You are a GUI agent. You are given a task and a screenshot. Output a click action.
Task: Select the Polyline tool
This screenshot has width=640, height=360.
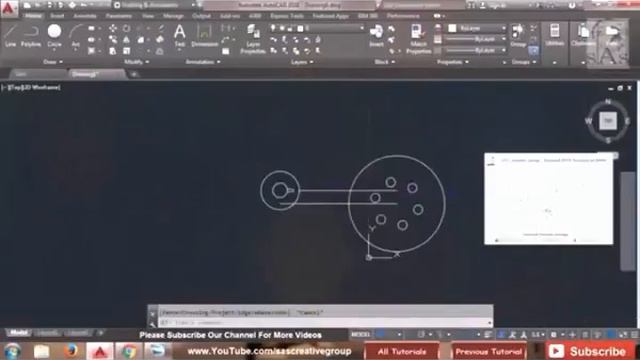click(x=31, y=36)
